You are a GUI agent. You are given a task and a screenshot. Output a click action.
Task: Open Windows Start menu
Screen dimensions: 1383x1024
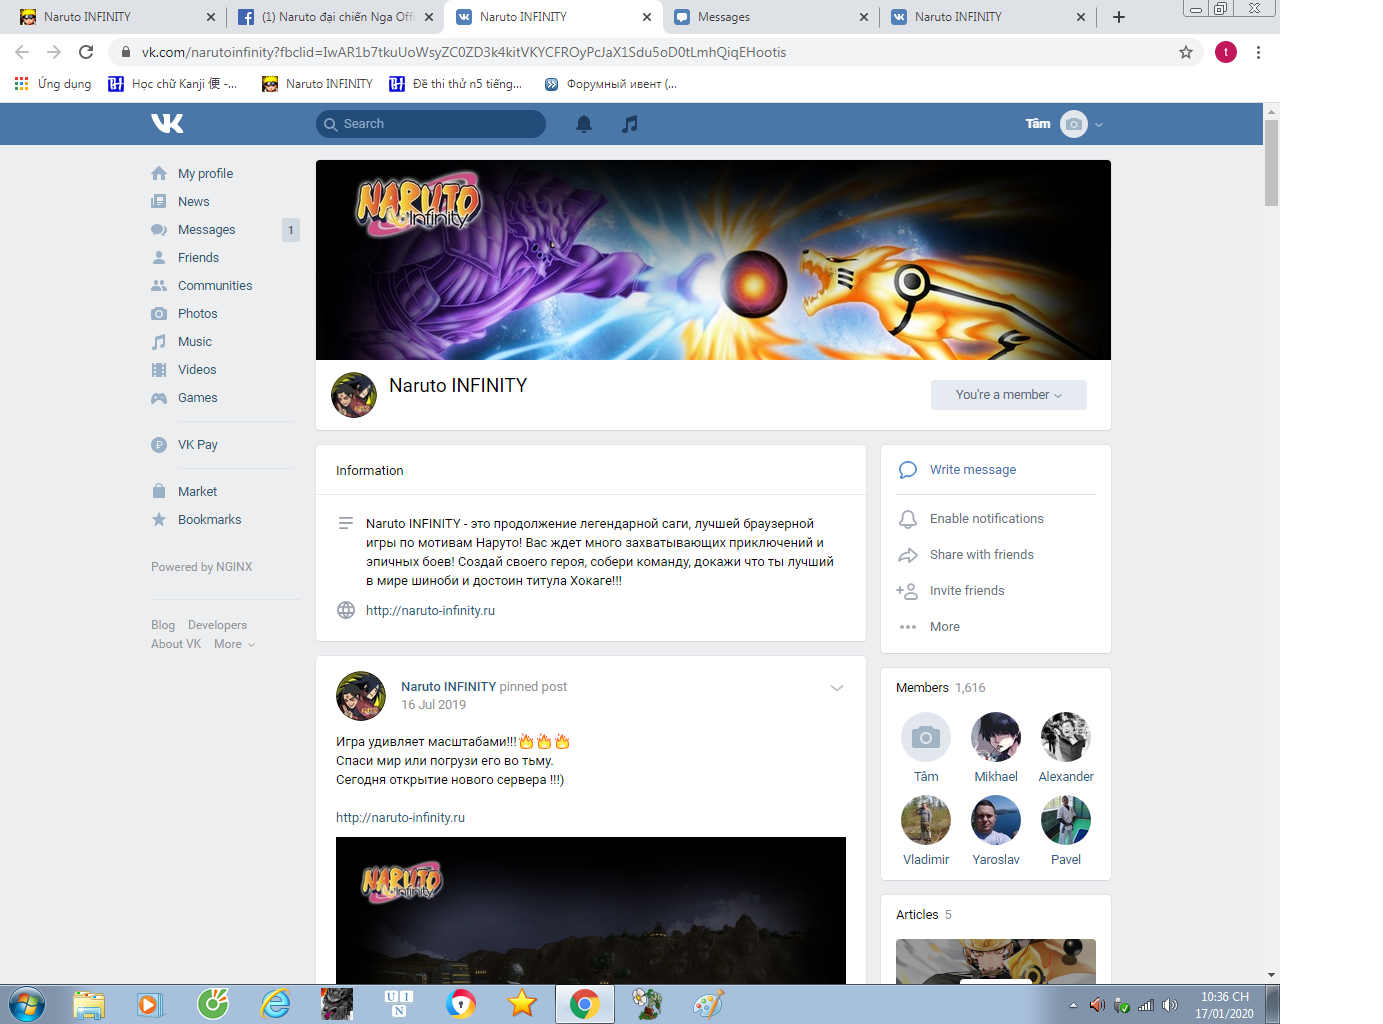tap(26, 1004)
